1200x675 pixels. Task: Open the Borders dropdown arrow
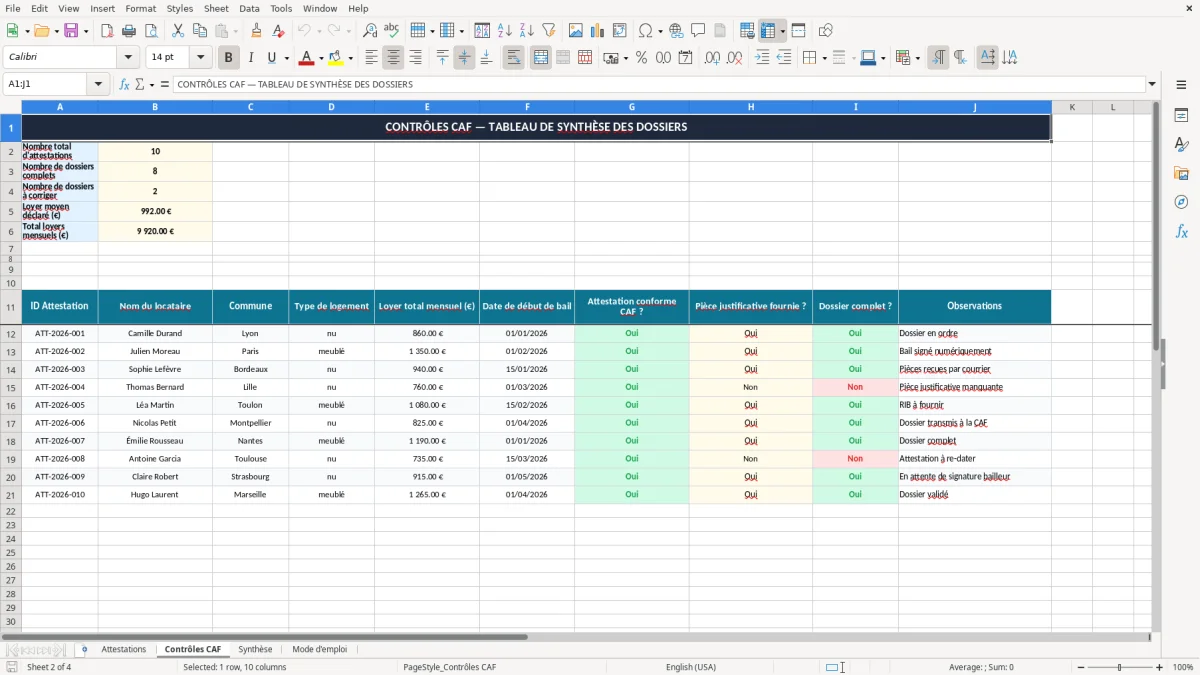(824, 58)
